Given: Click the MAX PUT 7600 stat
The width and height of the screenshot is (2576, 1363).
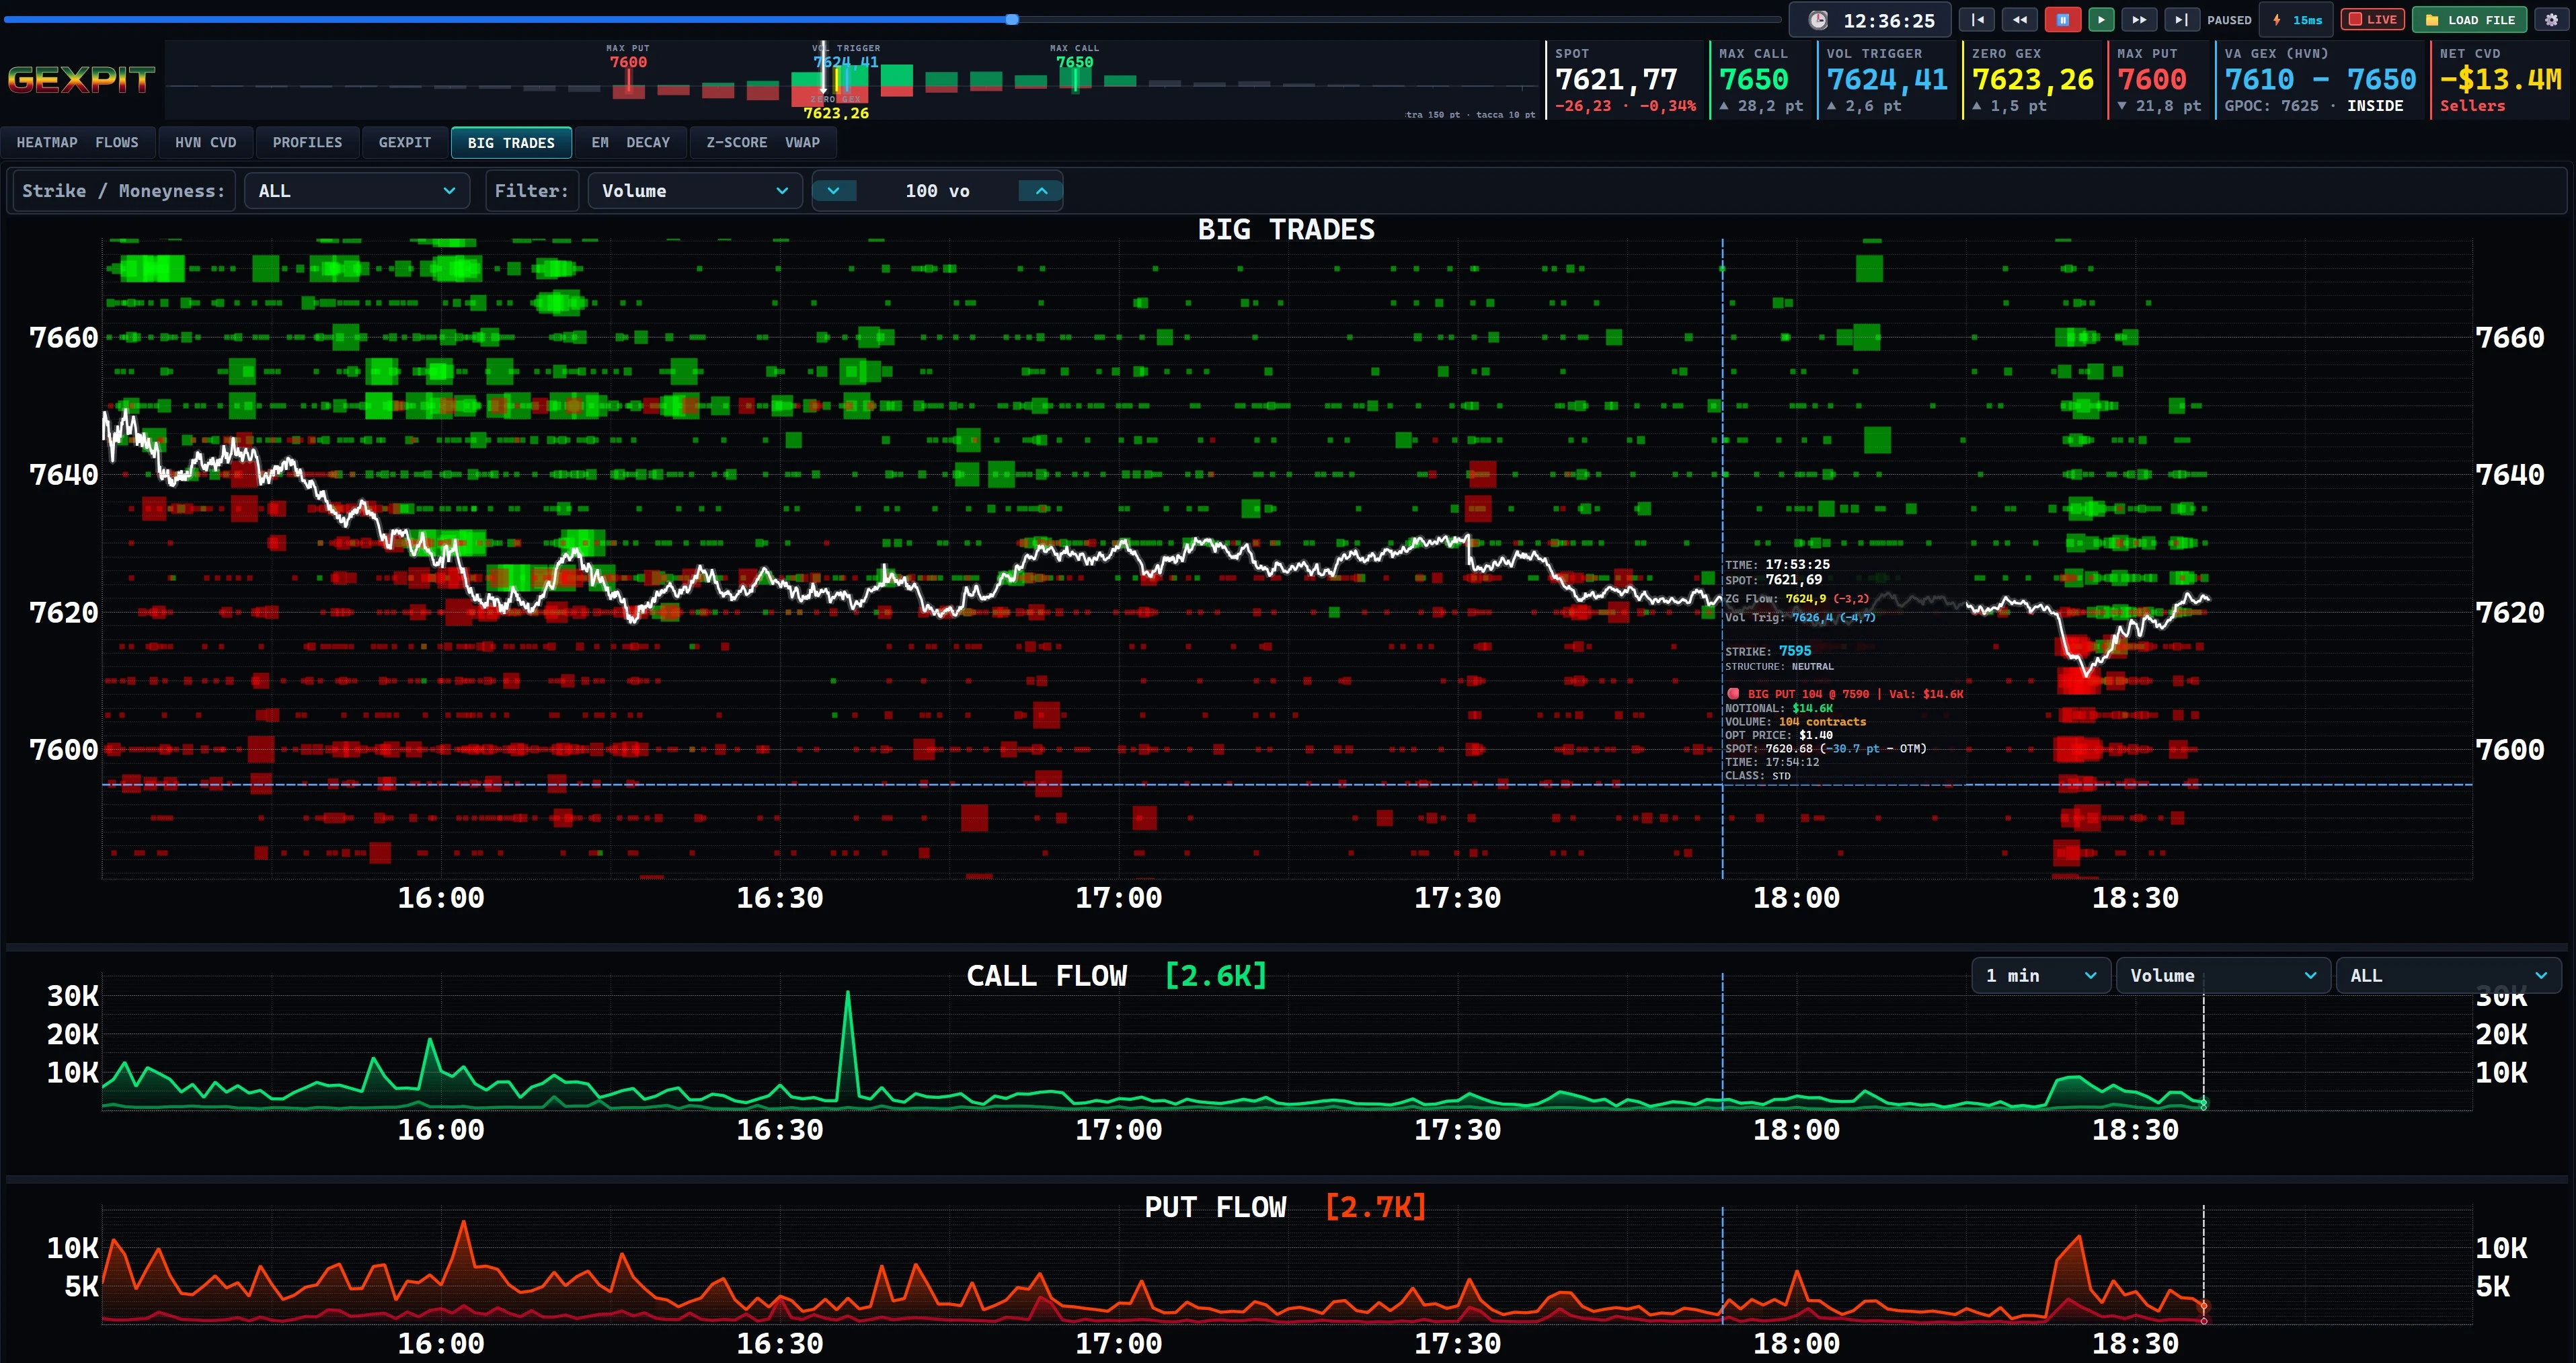Looking at the screenshot, I should pyautogui.click(x=2158, y=80).
